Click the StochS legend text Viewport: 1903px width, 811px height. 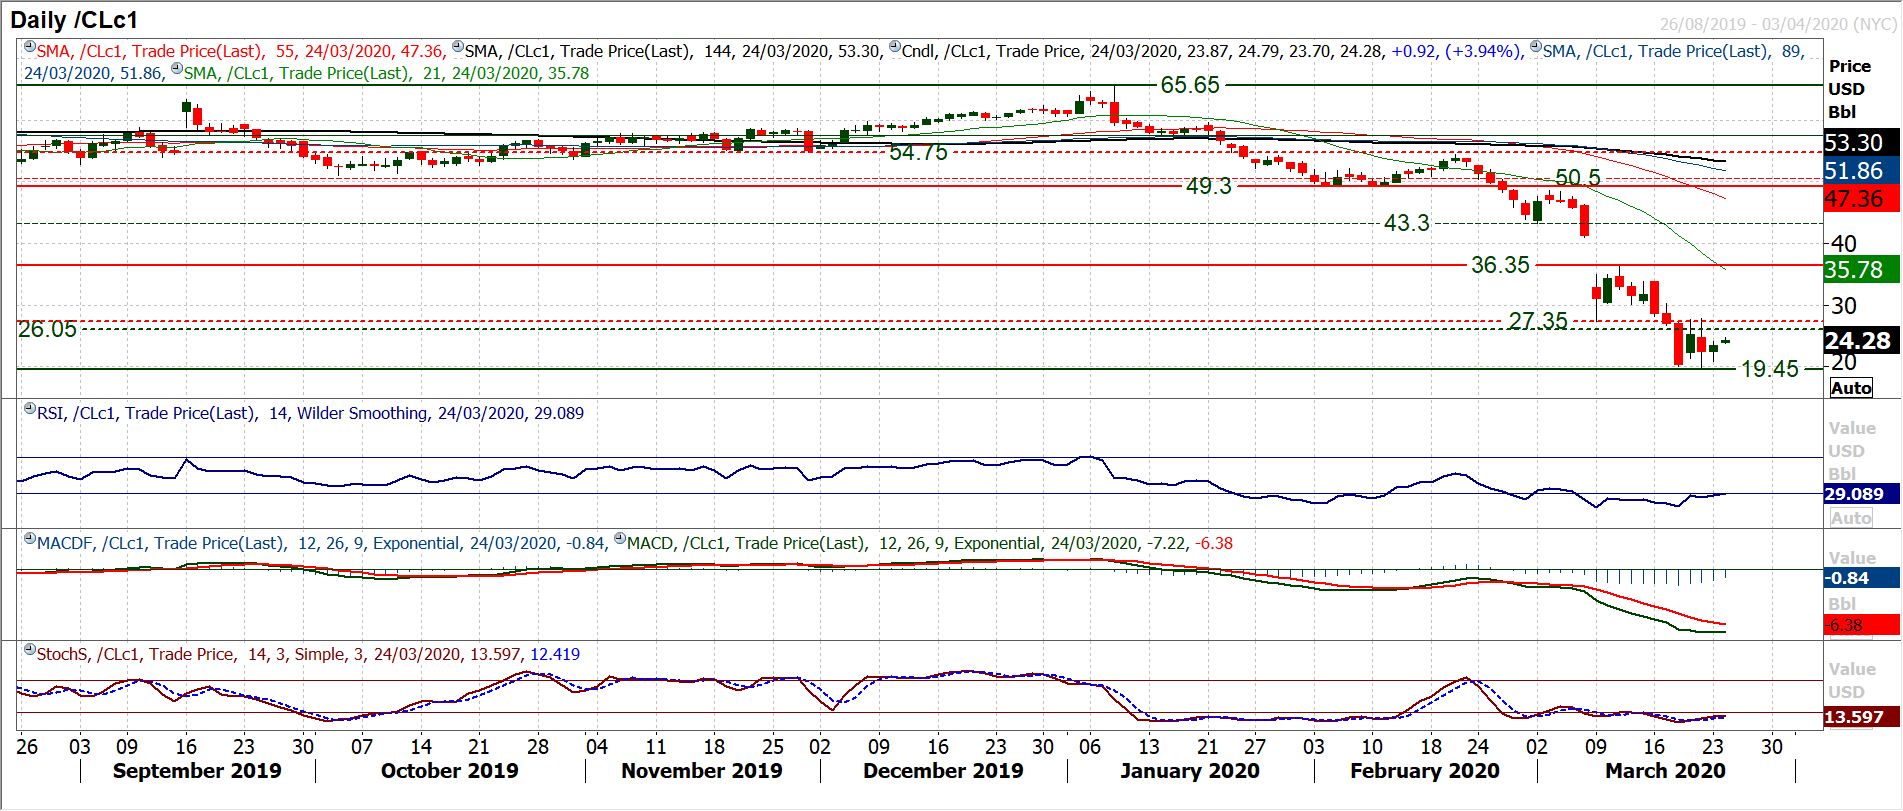pyautogui.click(x=308, y=654)
